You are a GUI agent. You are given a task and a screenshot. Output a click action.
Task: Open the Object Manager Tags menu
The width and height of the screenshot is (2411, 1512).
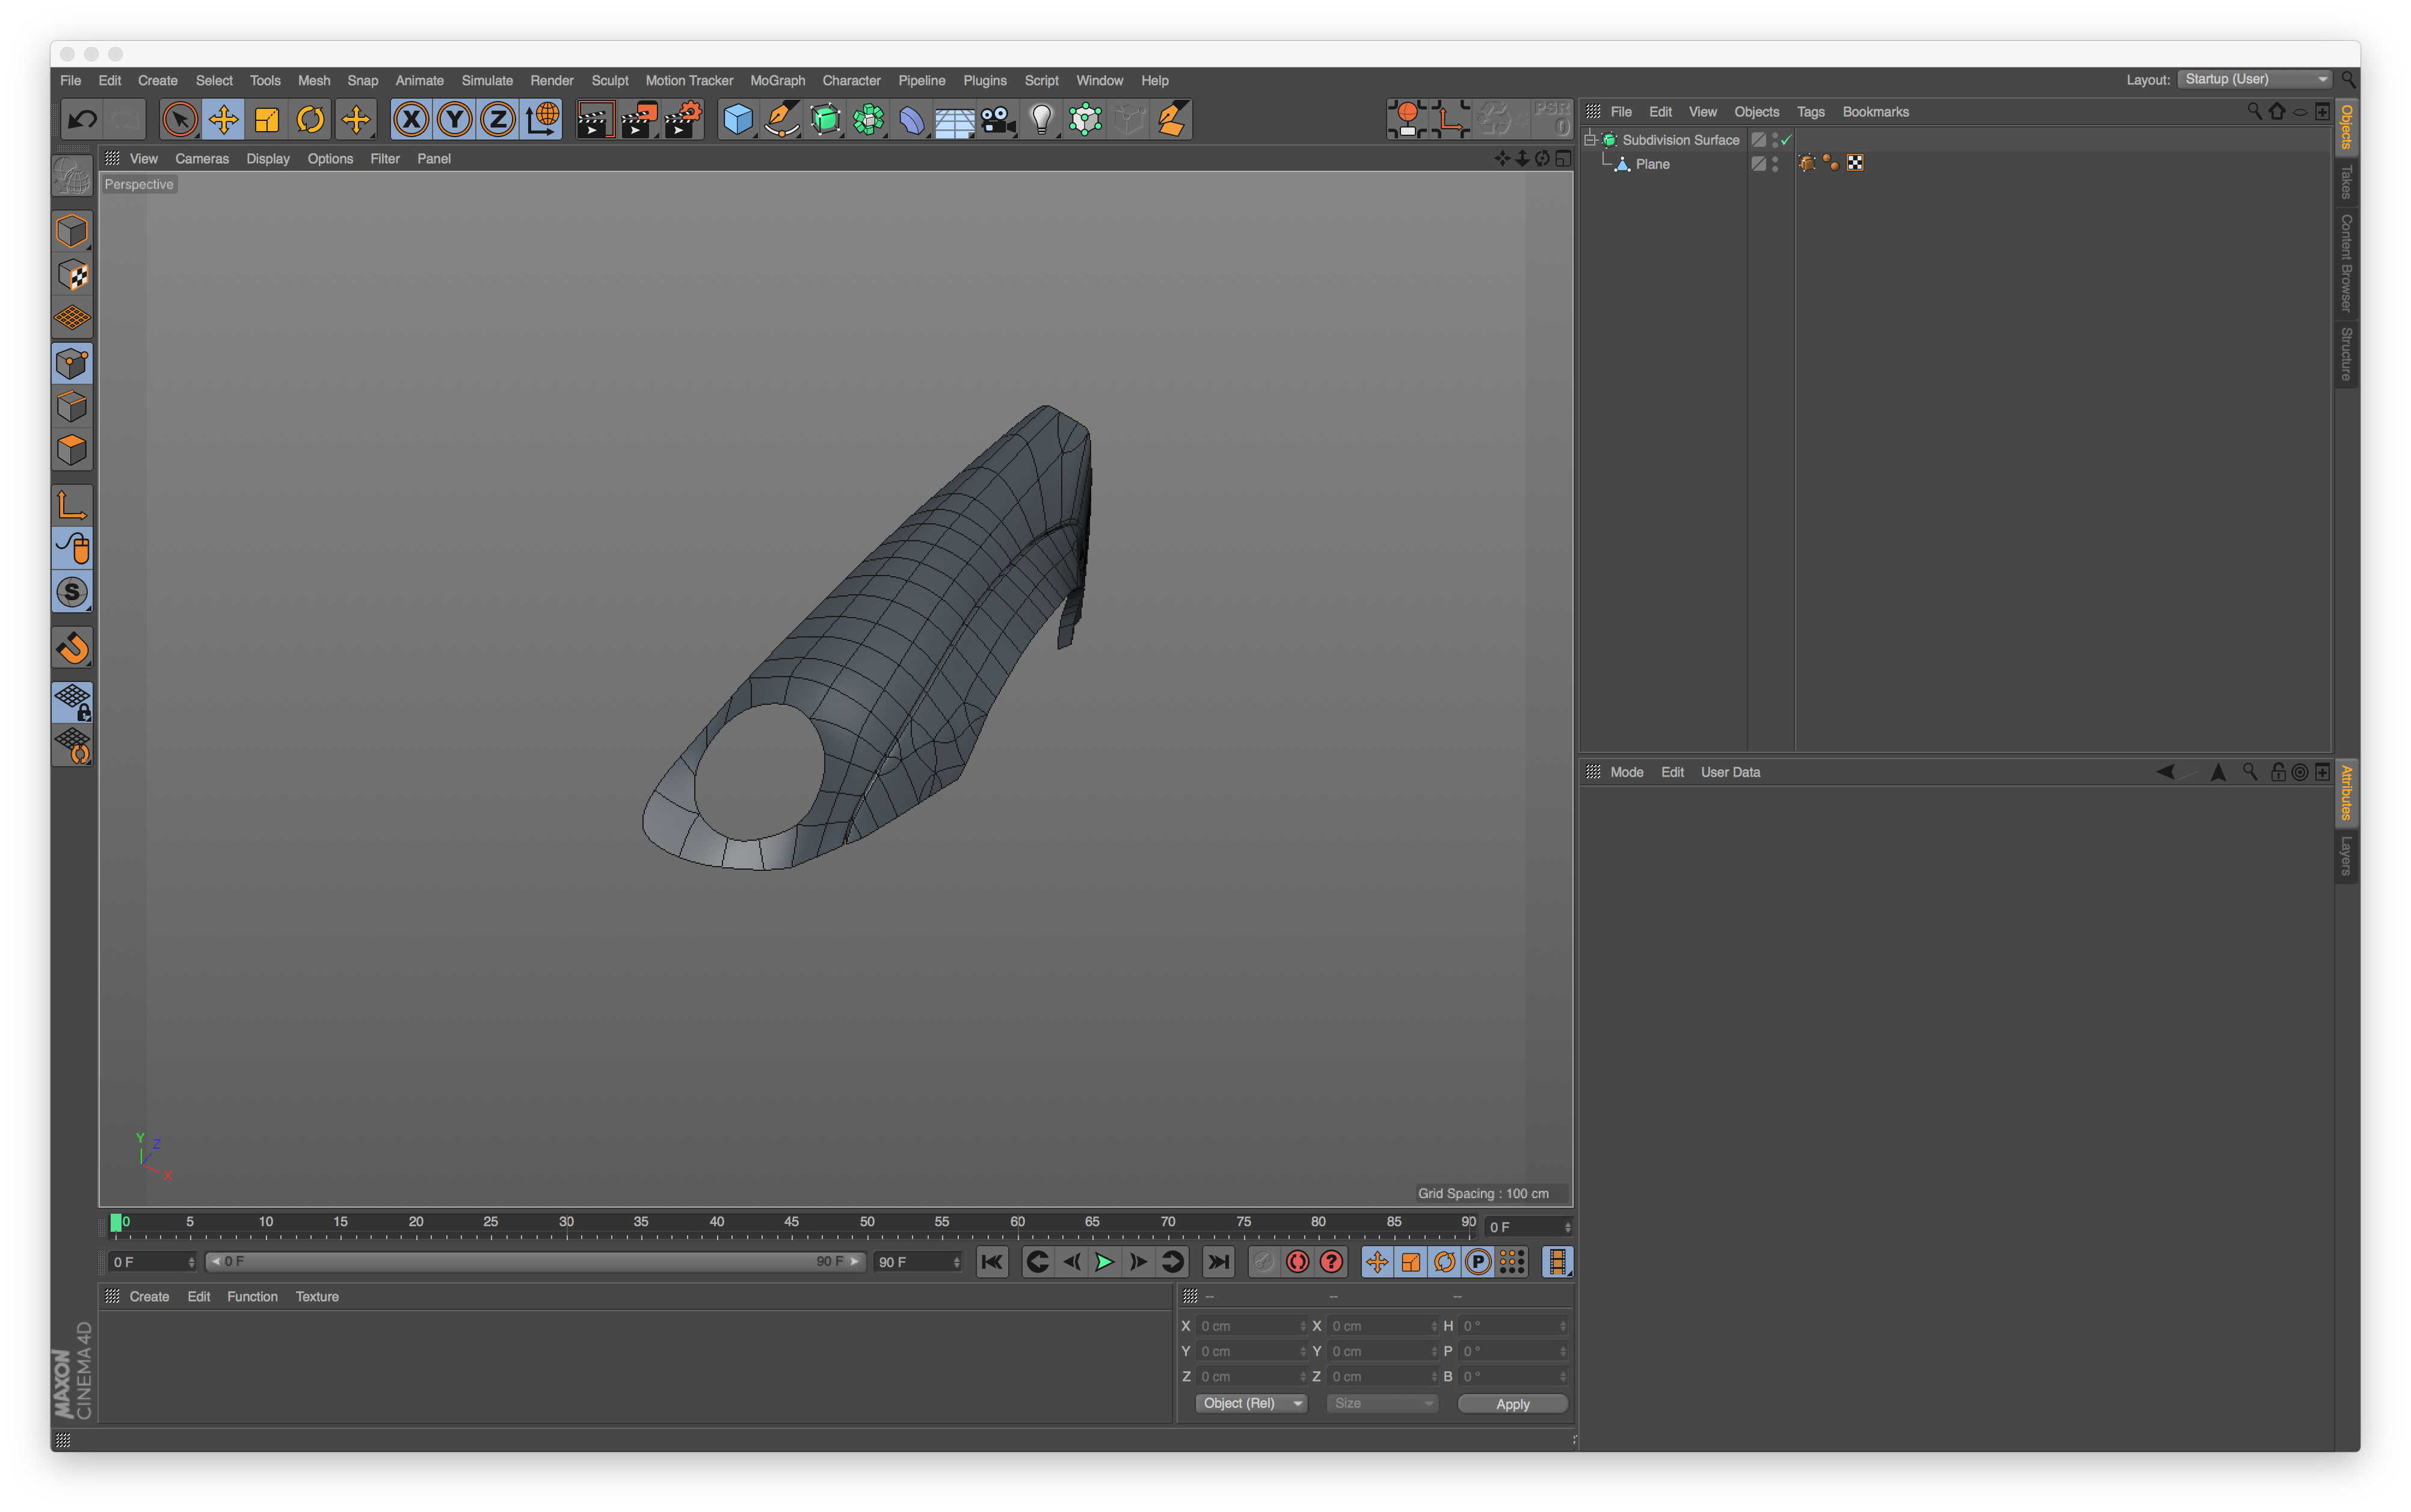(x=1810, y=112)
